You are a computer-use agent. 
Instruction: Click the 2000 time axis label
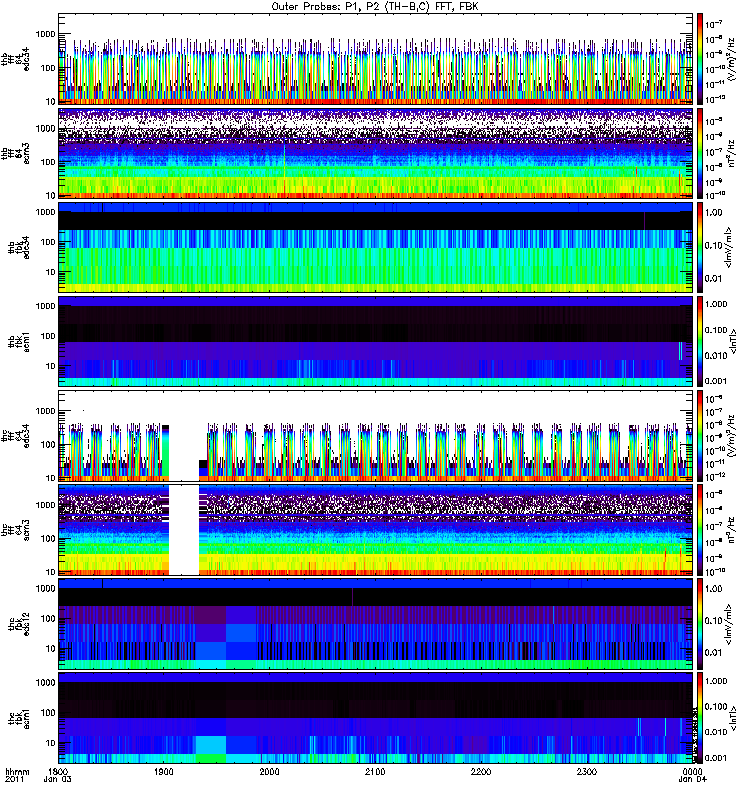pyautogui.click(x=269, y=771)
